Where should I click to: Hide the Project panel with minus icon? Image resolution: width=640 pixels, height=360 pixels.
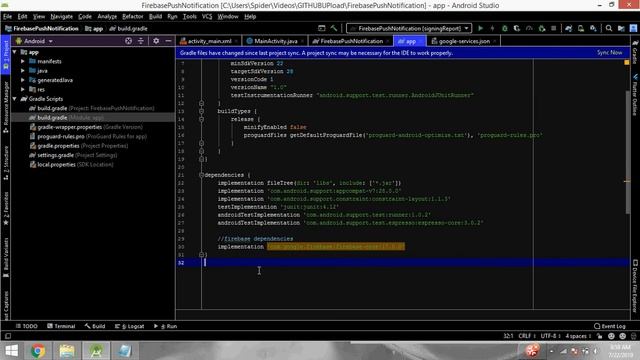(x=168, y=41)
